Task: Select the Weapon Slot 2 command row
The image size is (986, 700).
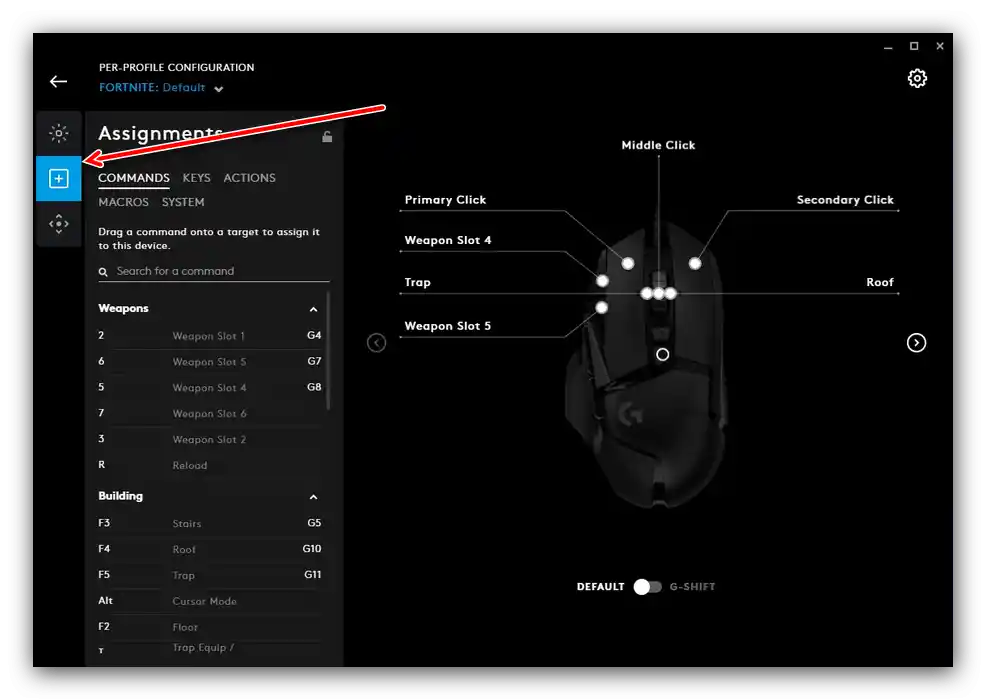Action: (209, 439)
